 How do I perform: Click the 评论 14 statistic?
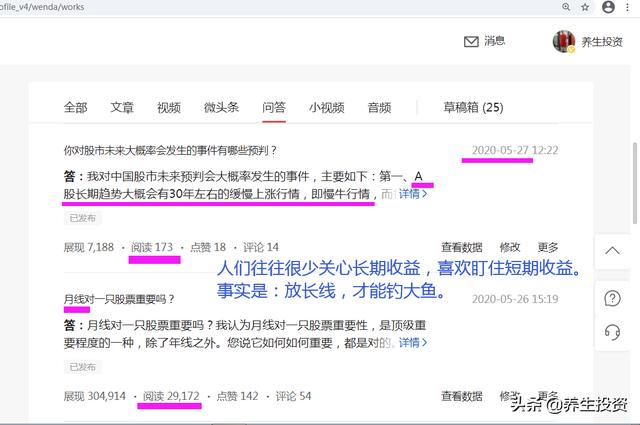pyautogui.click(x=261, y=247)
